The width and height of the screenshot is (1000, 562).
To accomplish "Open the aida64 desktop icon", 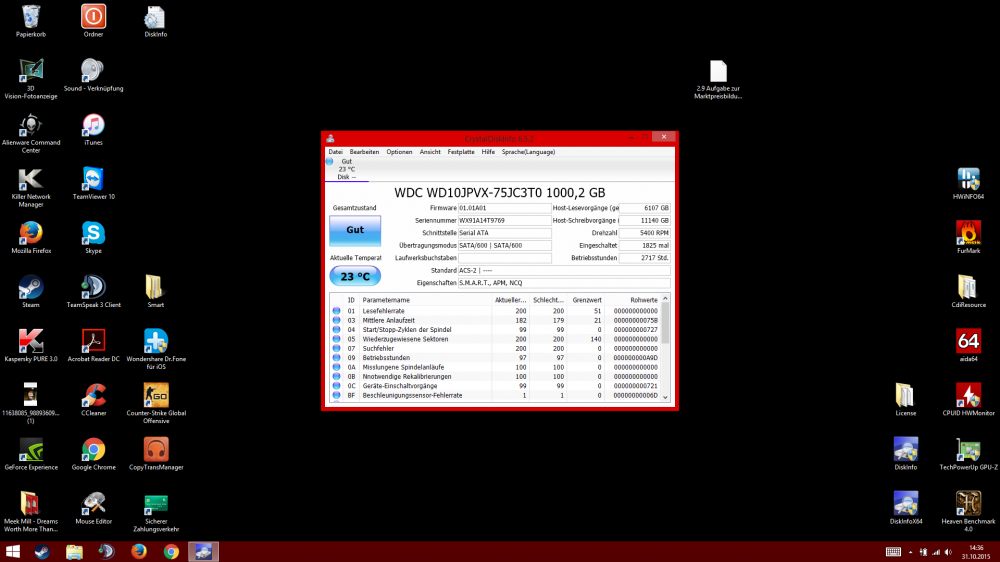I will [x=967, y=342].
